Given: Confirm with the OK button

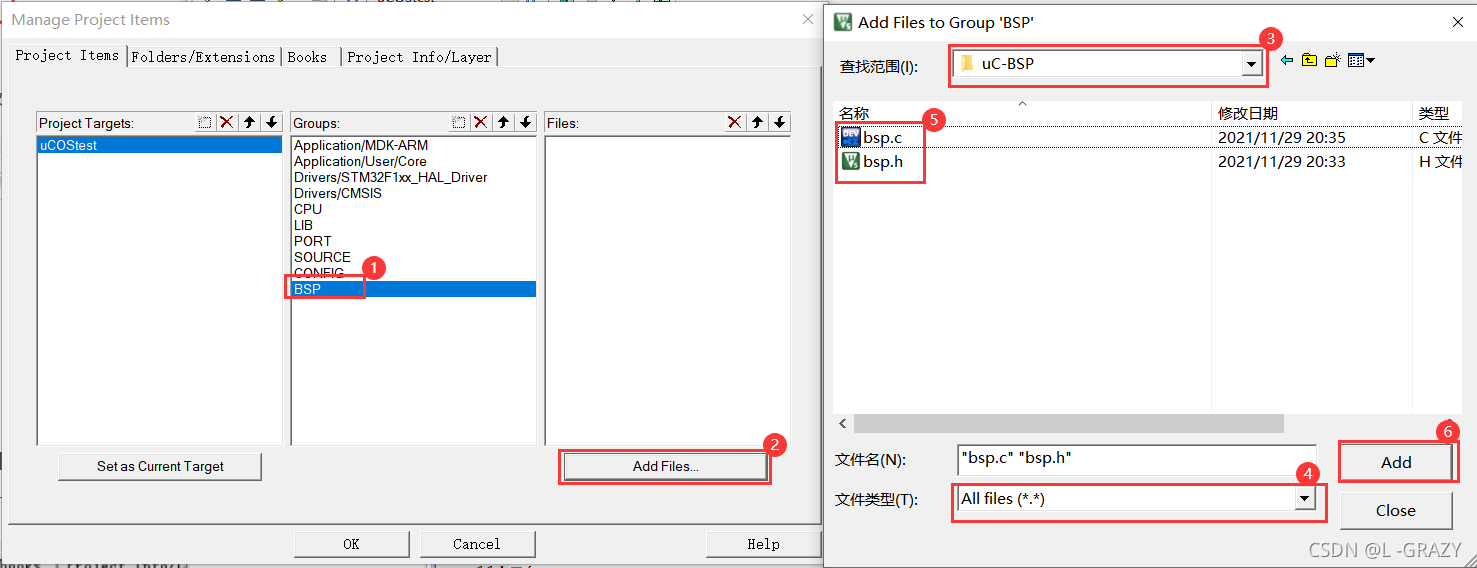Looking at the screenshot, I should click(x=351, y=544).
